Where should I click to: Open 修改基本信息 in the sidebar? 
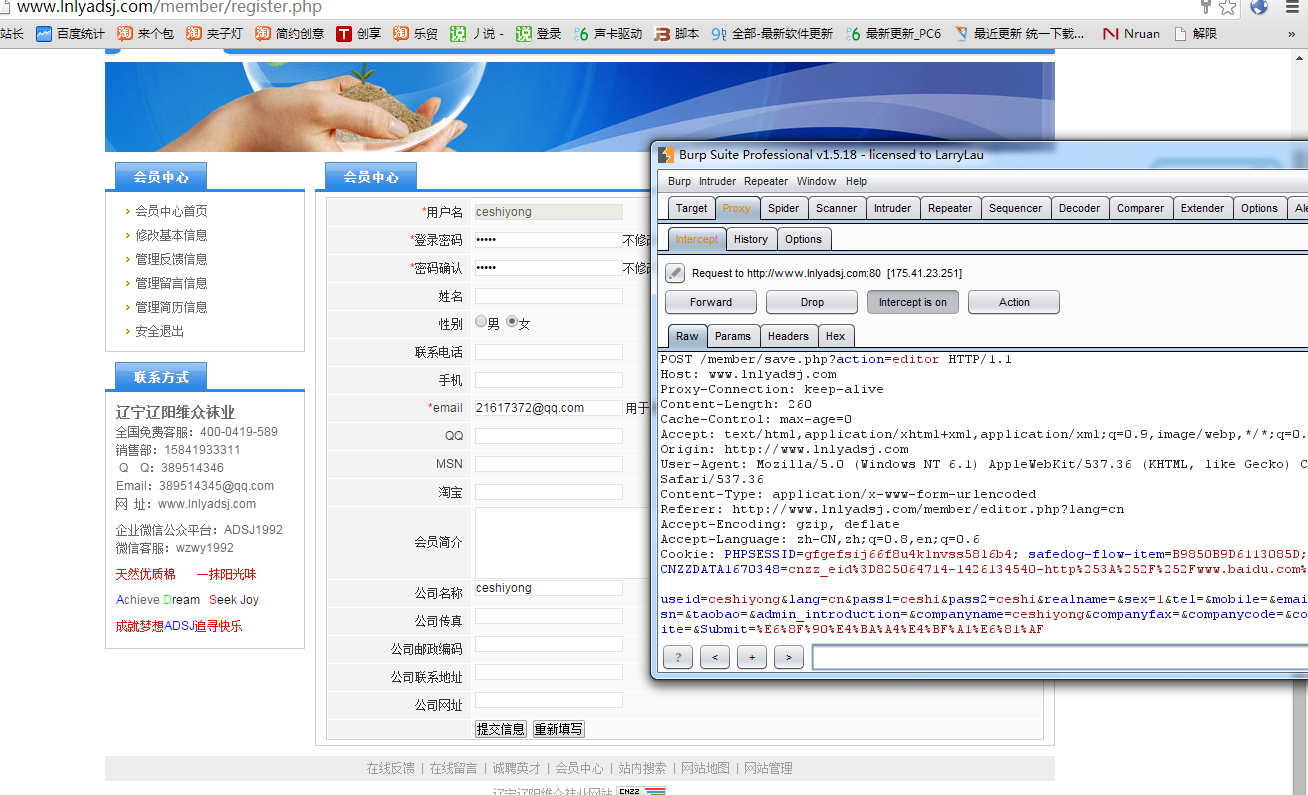(x=171, y=235)
